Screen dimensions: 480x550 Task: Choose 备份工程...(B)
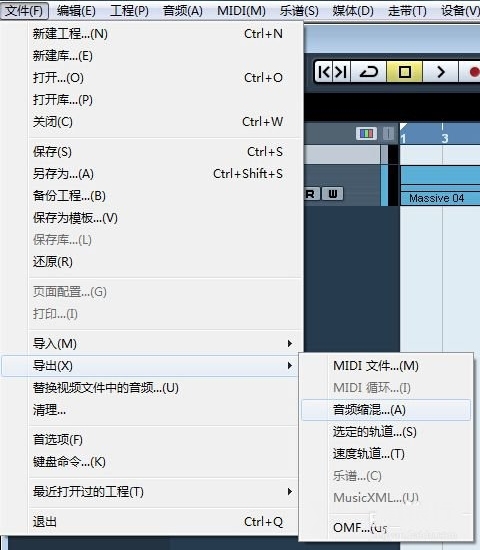(152, 196)
